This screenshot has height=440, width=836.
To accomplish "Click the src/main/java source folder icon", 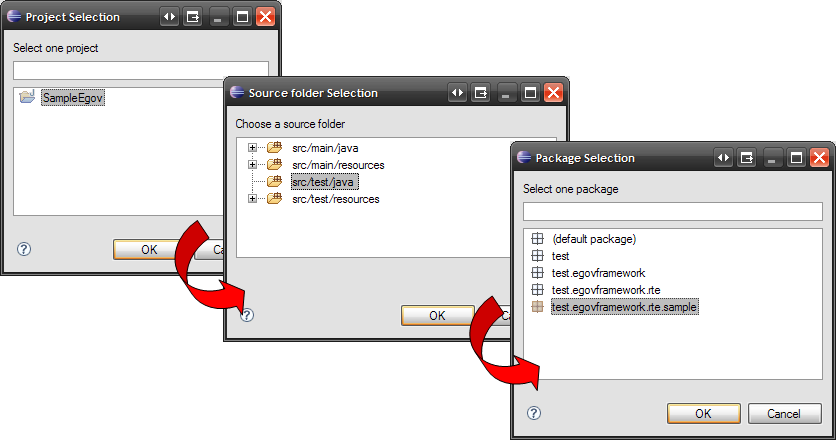I will click(x=275, y=148).
